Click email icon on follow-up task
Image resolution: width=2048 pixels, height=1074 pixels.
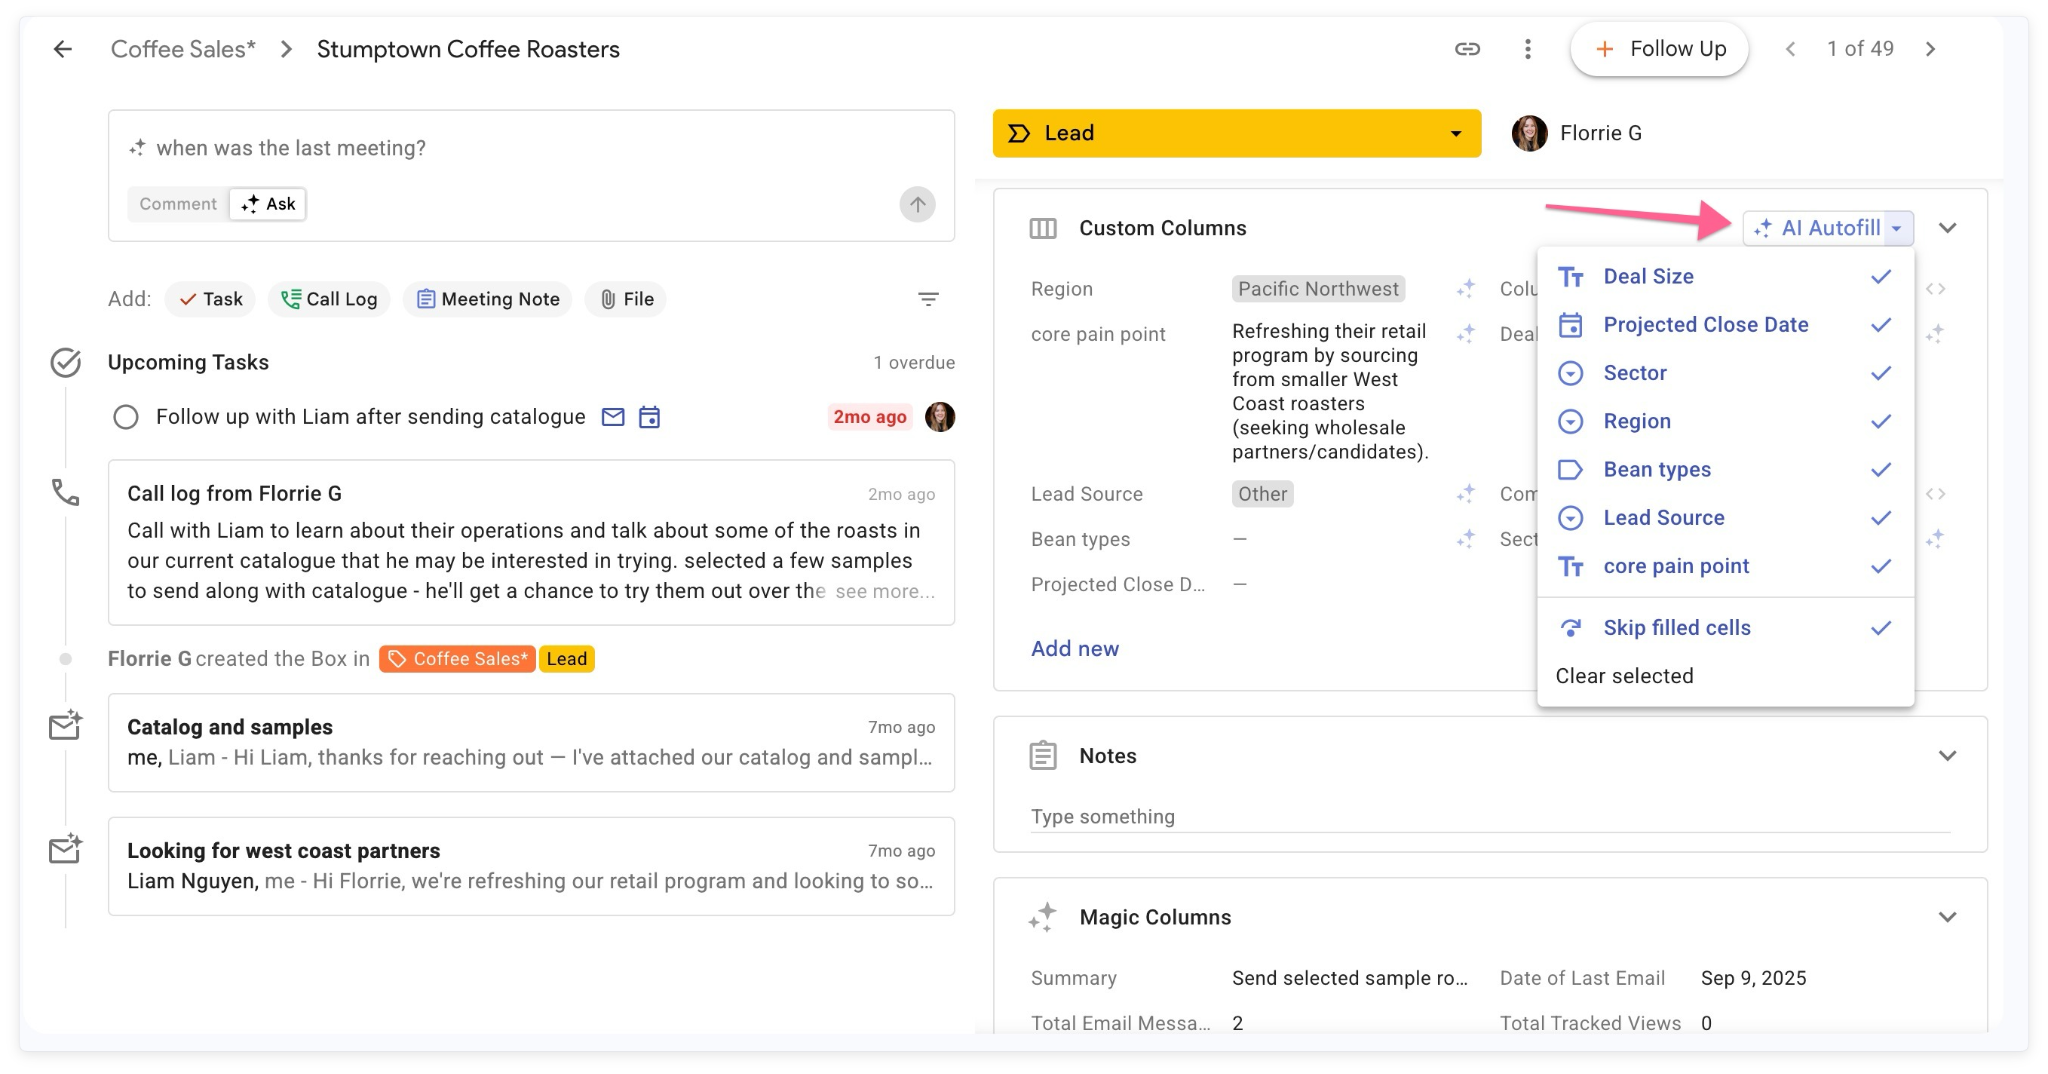click(x=613, y=417)
